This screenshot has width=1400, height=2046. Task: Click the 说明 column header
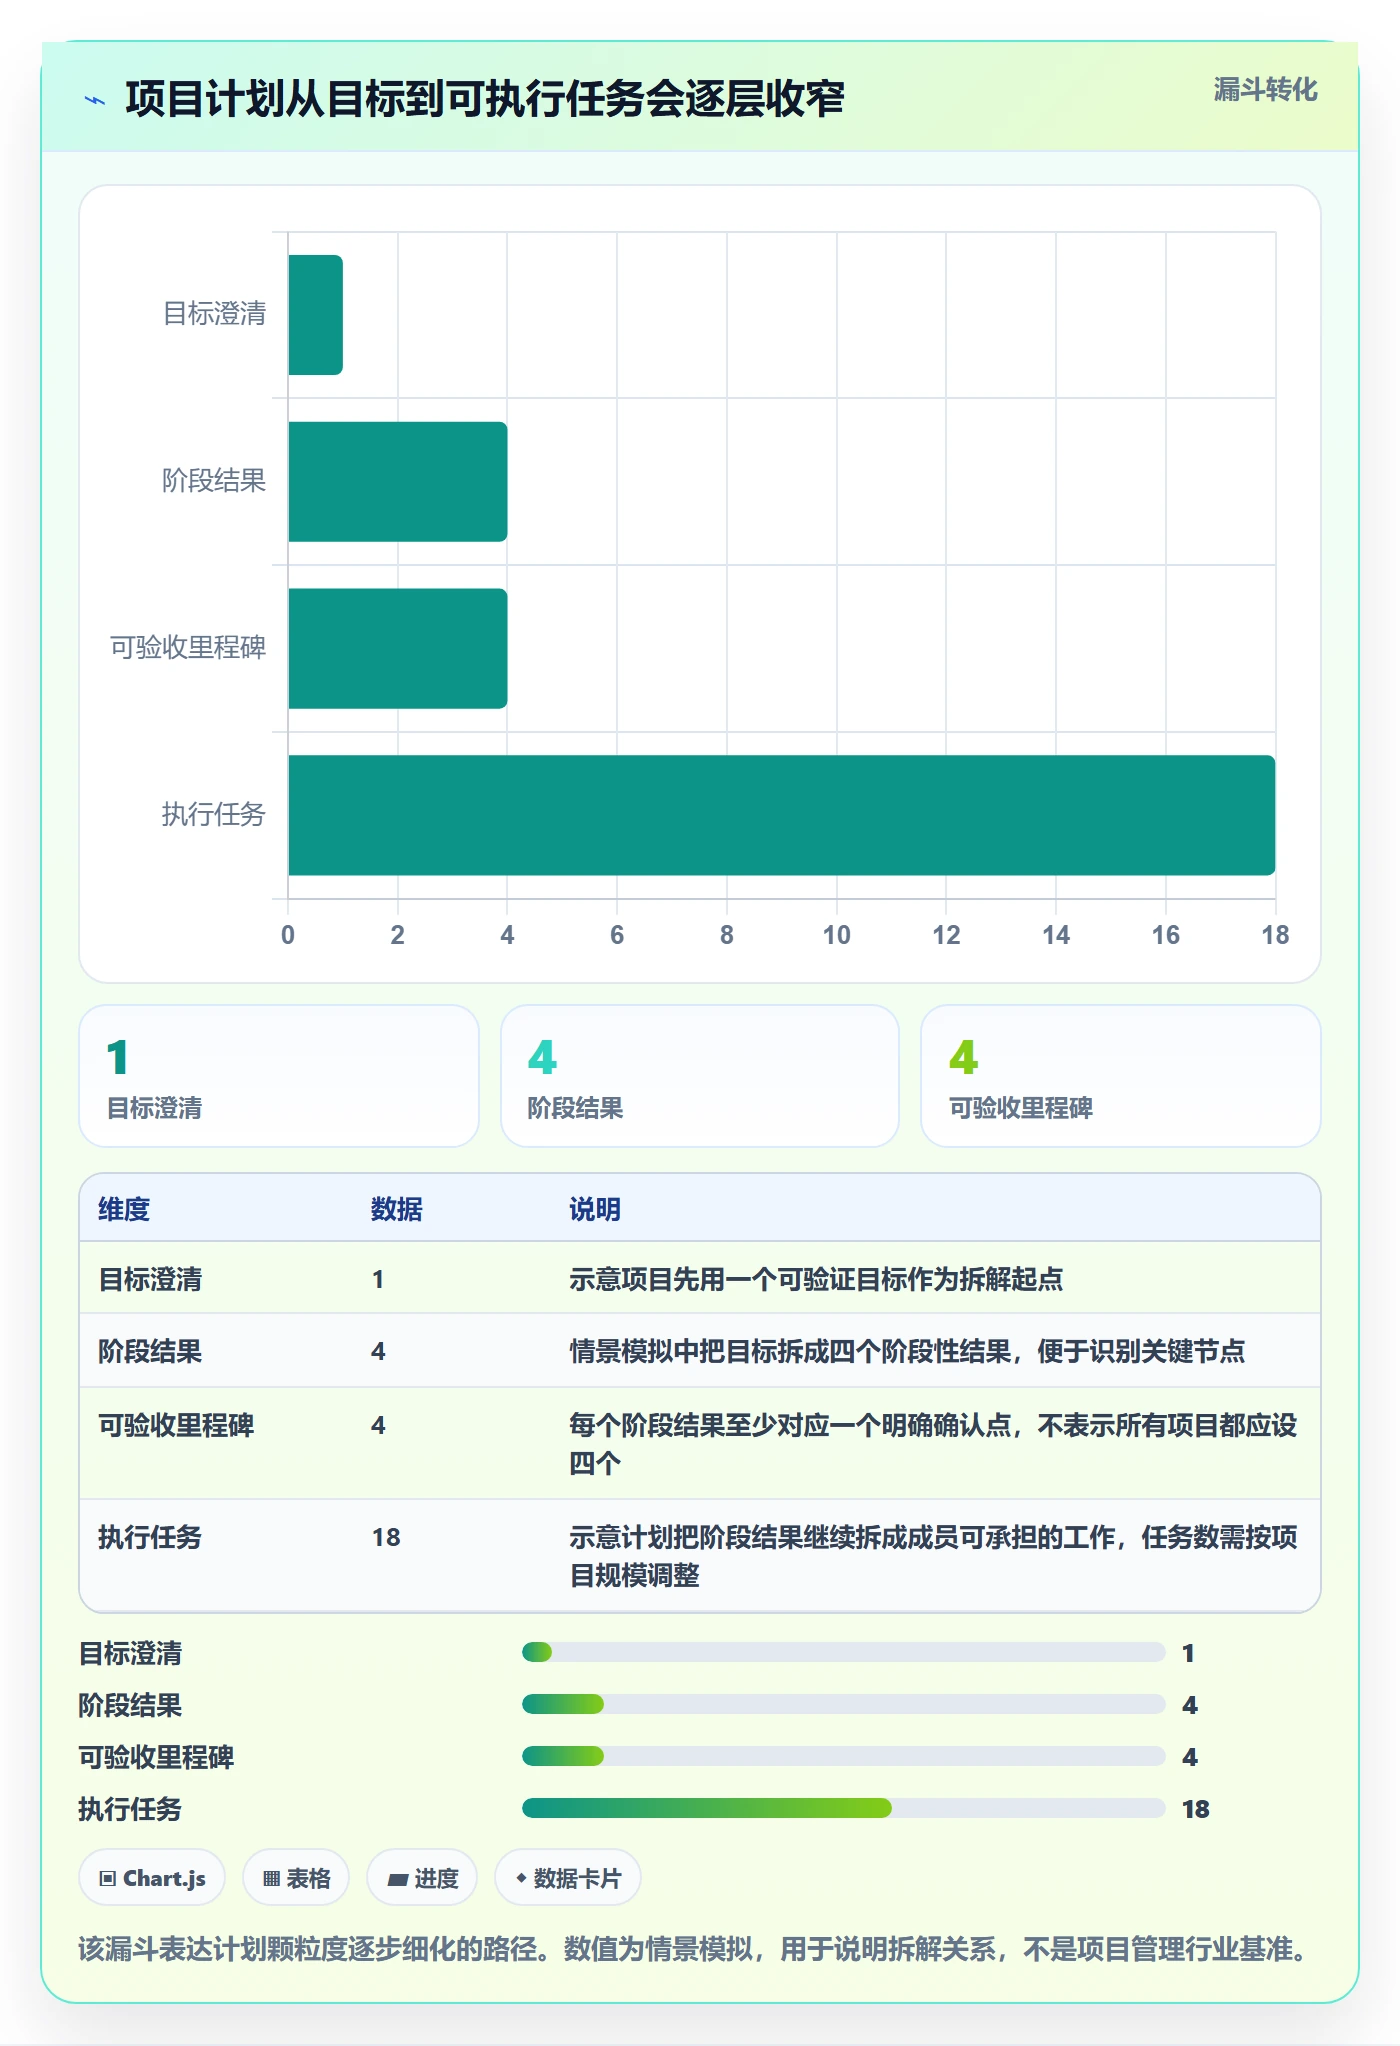(x=595, y=1209)
